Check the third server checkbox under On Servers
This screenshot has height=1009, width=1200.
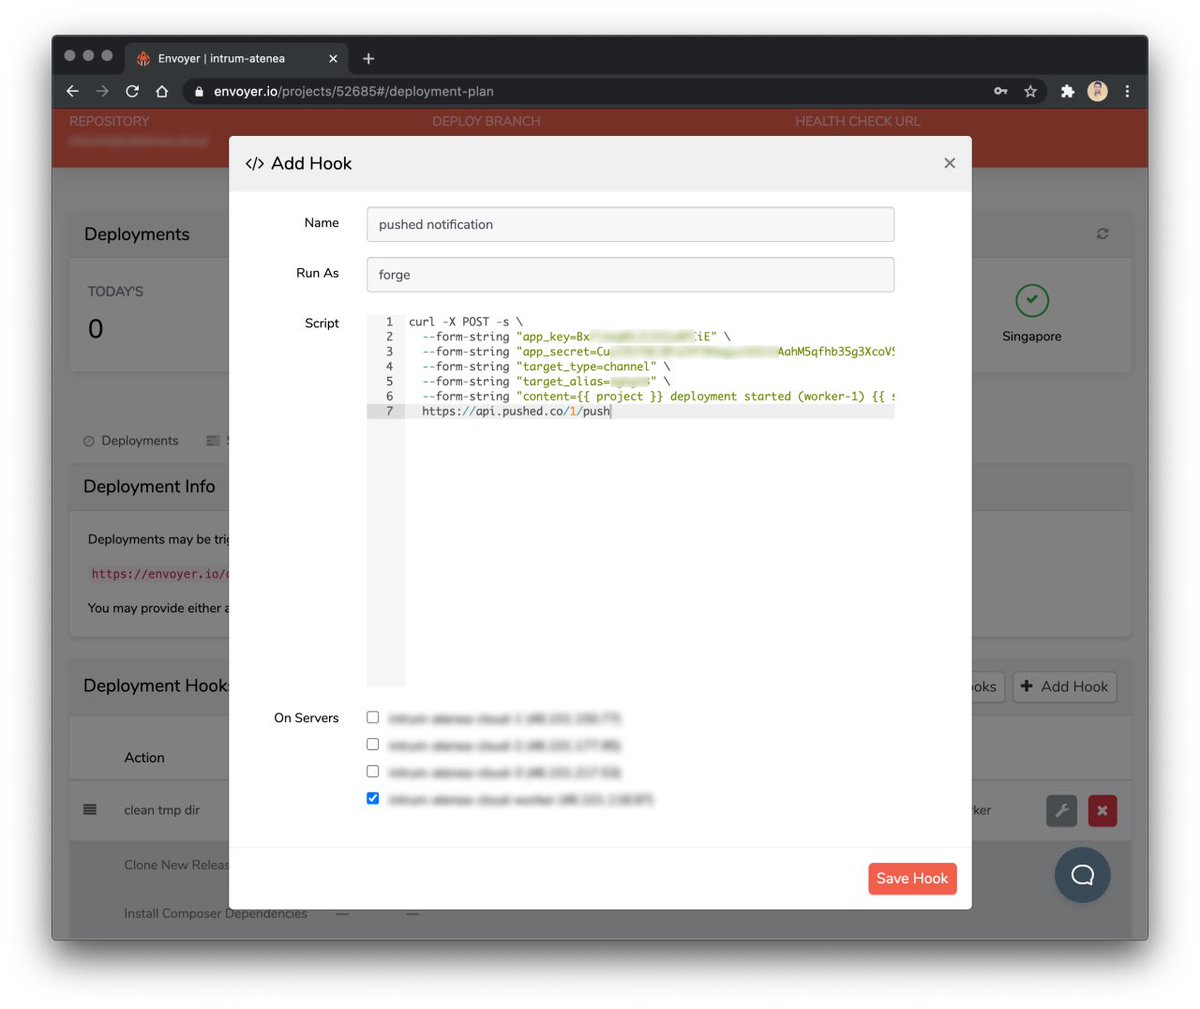click(373, 771)
